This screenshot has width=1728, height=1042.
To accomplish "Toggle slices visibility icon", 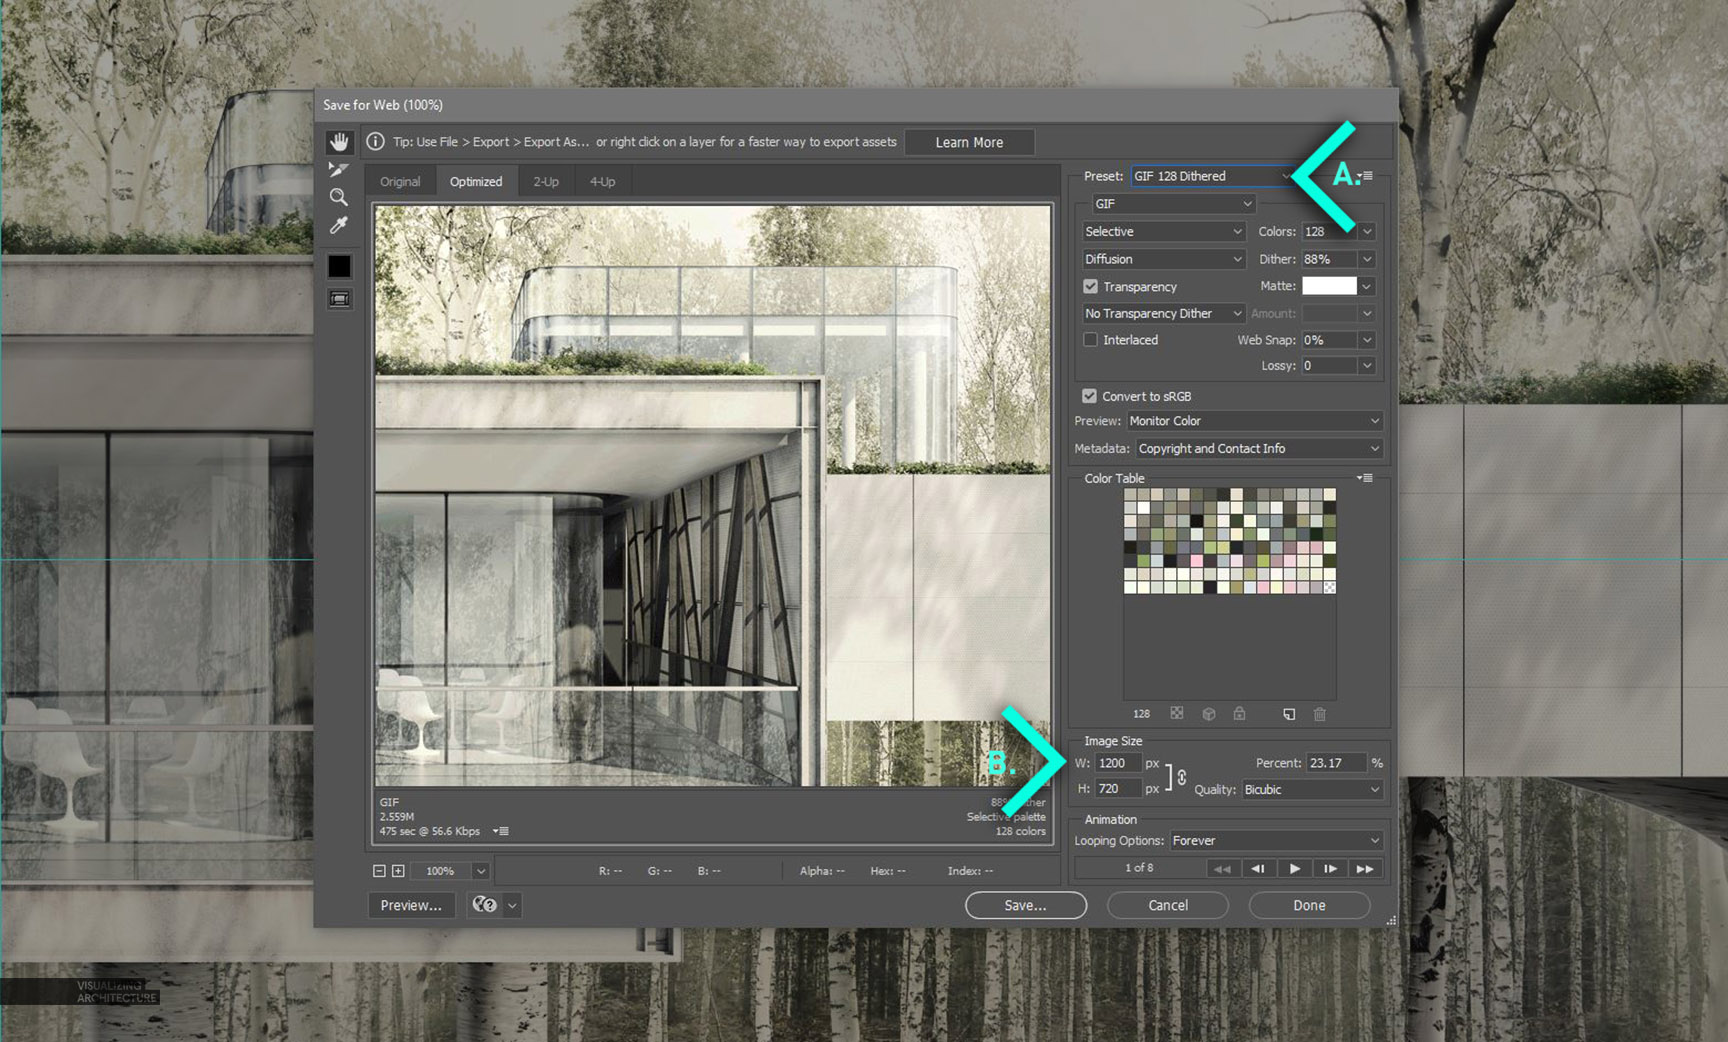I will (340, 299).
